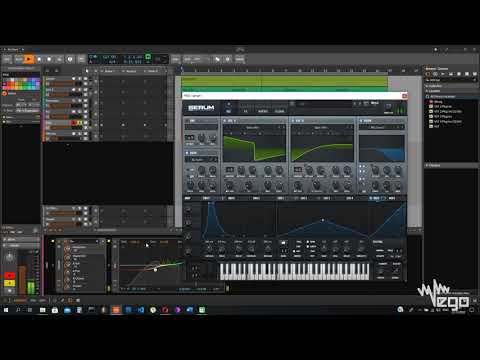Open the Serum Menu button
This screenshot has height=360, width=480.
(375, 103)
